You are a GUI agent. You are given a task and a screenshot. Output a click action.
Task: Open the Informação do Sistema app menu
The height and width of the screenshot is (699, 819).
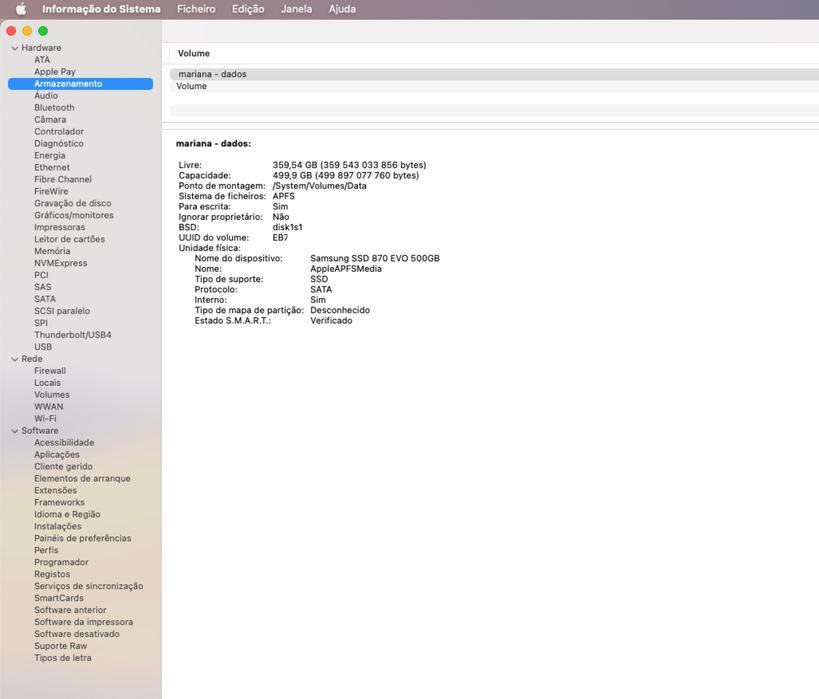101,9
